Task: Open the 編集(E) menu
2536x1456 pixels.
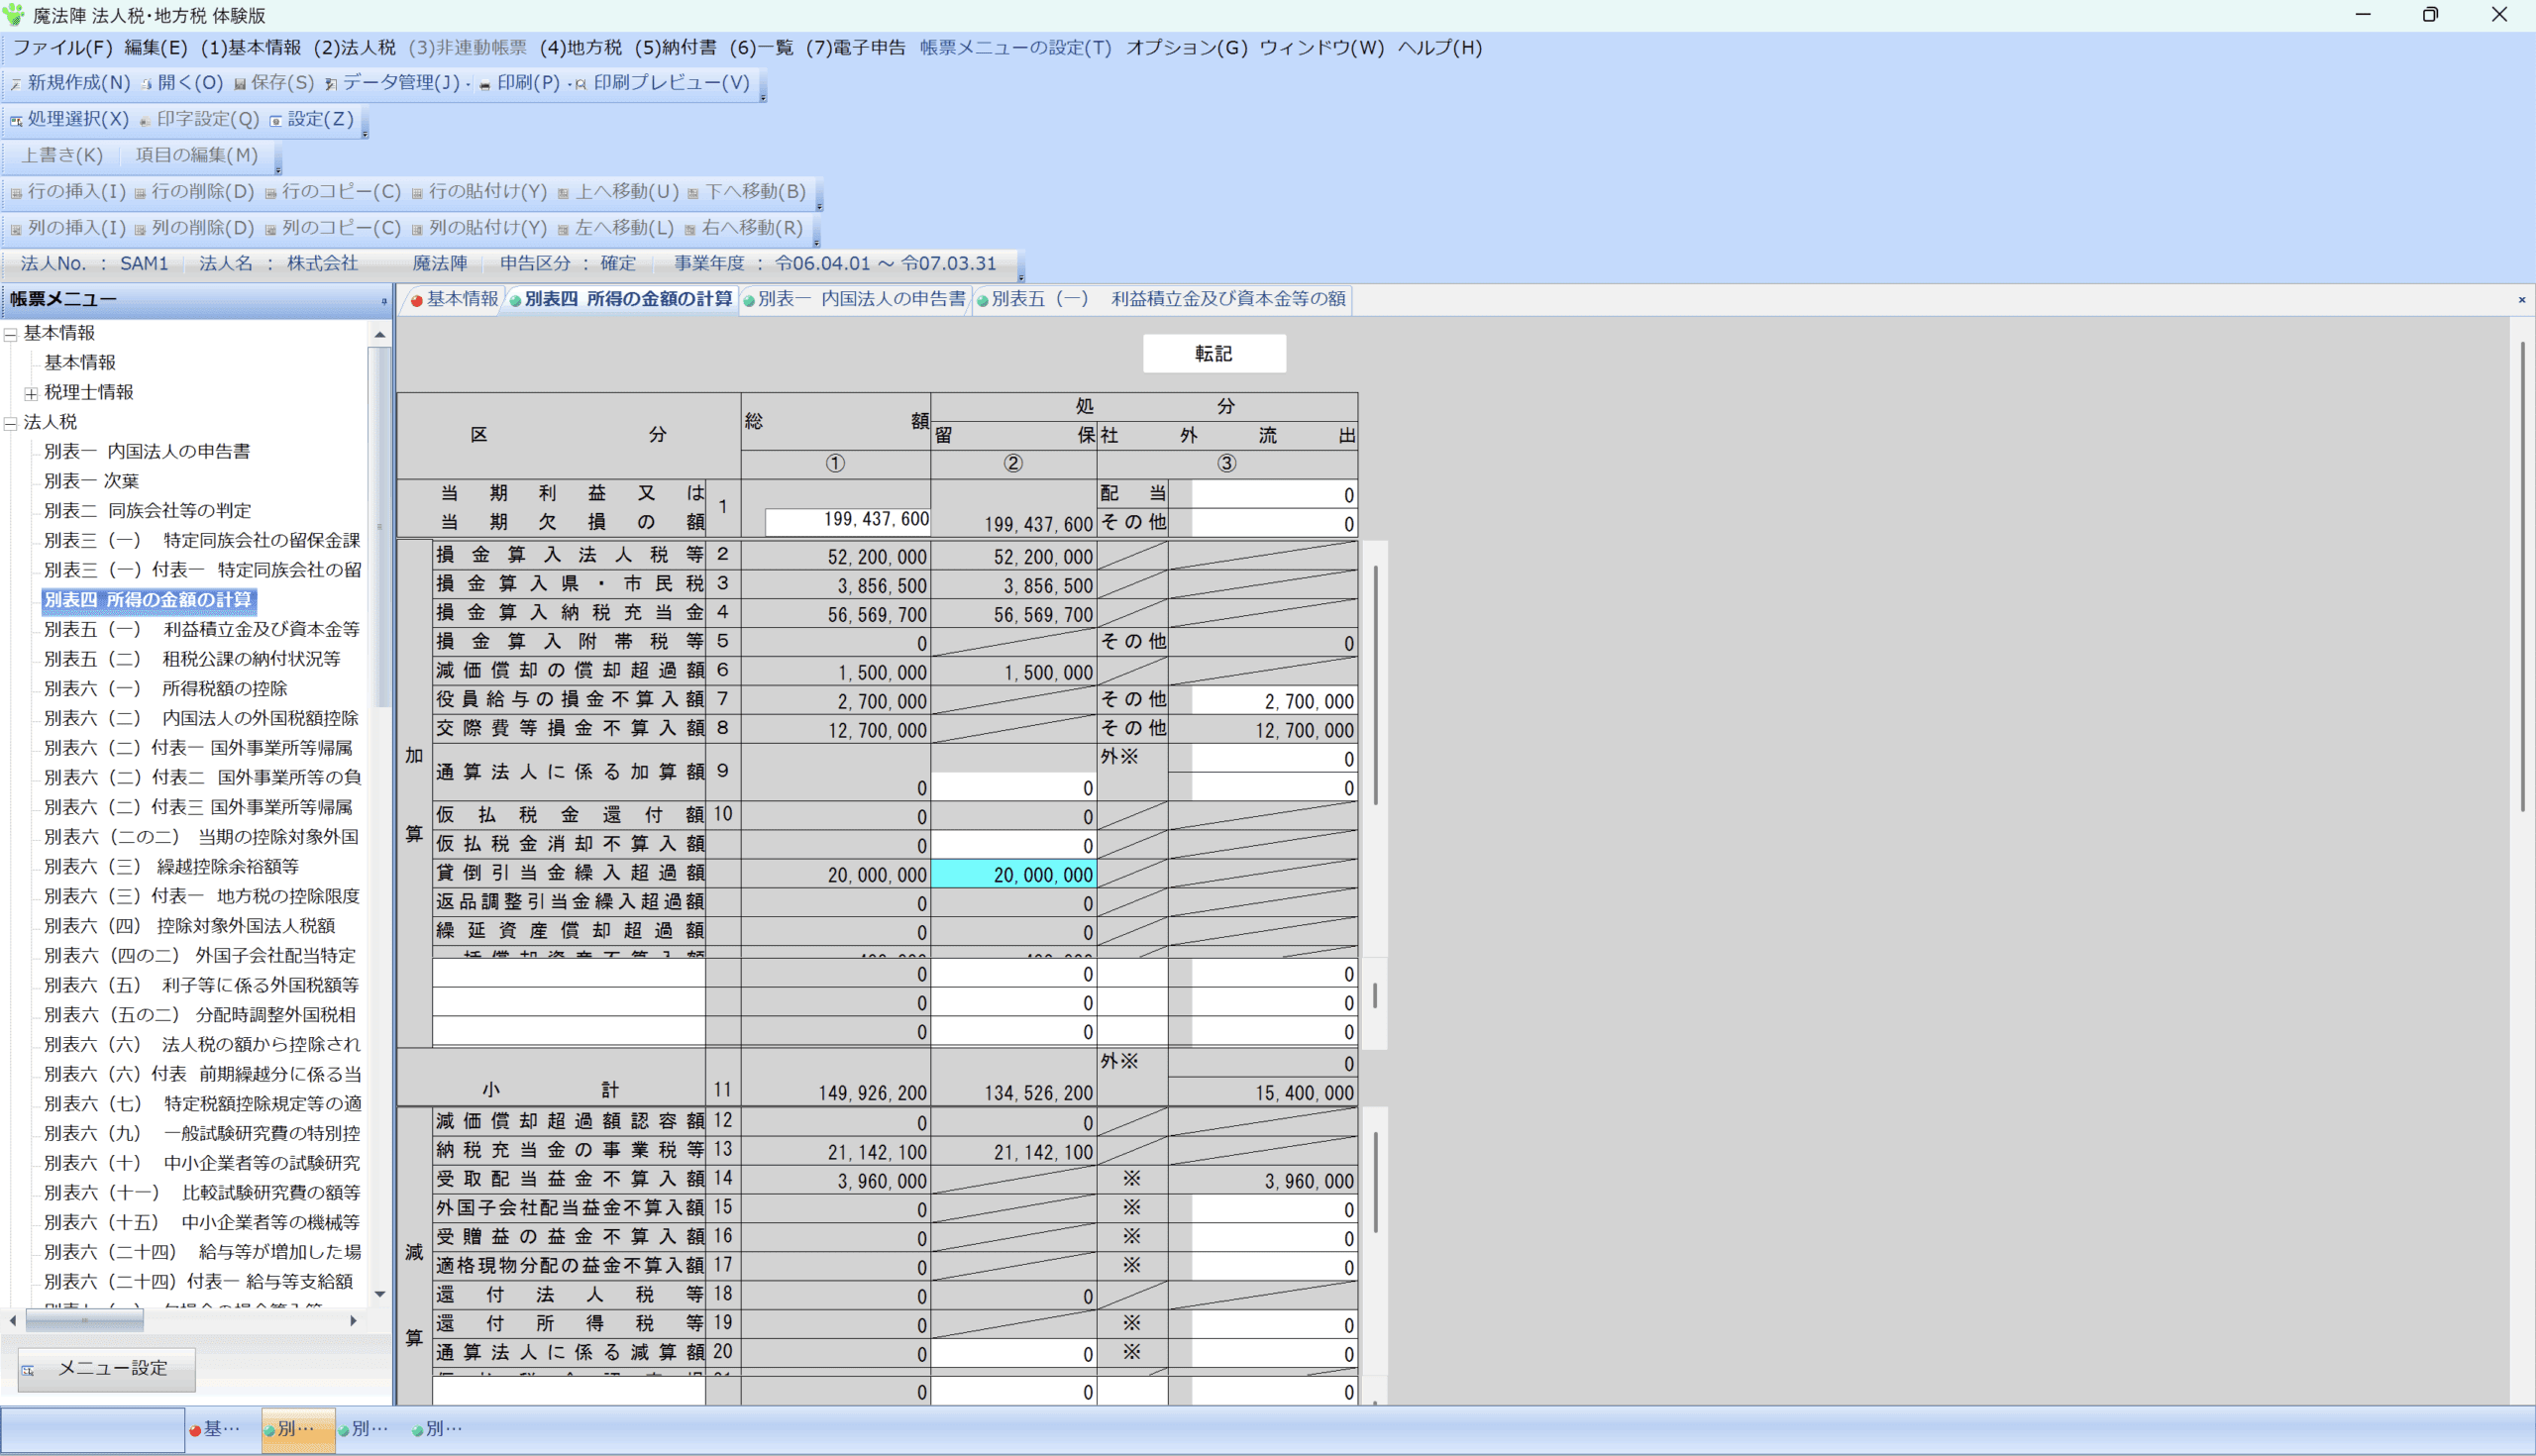Action: (156, 47)
